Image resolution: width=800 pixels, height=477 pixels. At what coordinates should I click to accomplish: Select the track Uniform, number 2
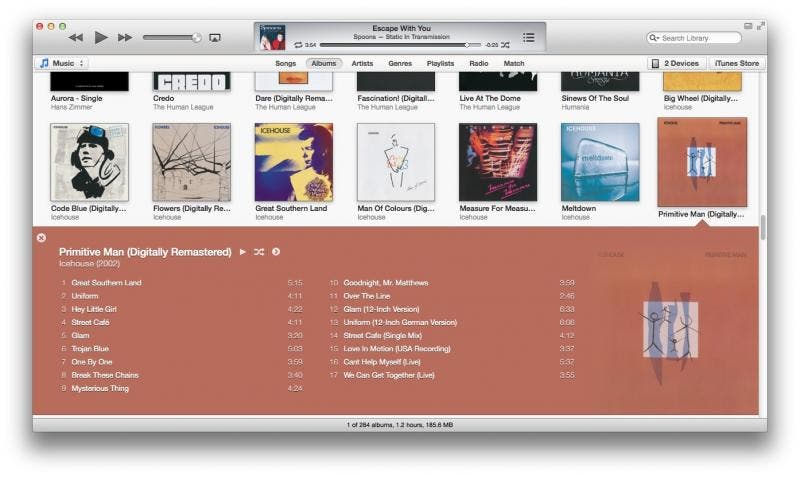click(x=182, y=296)
